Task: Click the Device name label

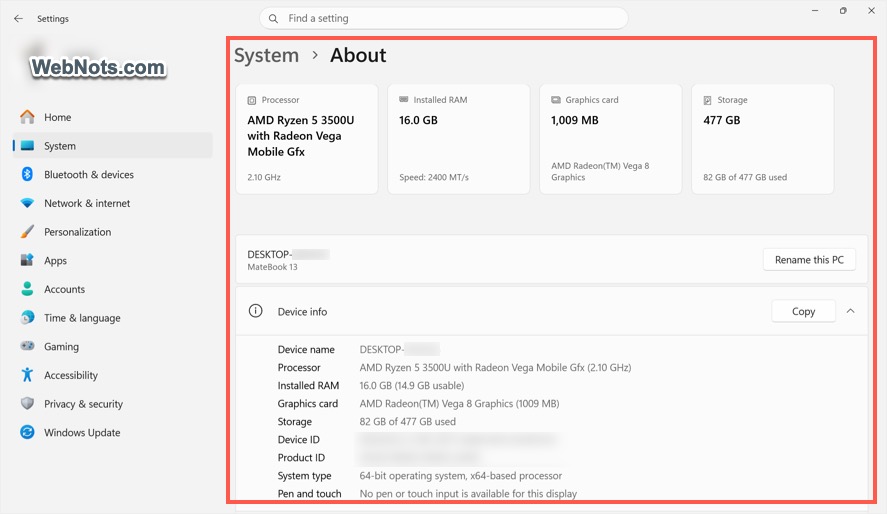Action: click(306, 349)
